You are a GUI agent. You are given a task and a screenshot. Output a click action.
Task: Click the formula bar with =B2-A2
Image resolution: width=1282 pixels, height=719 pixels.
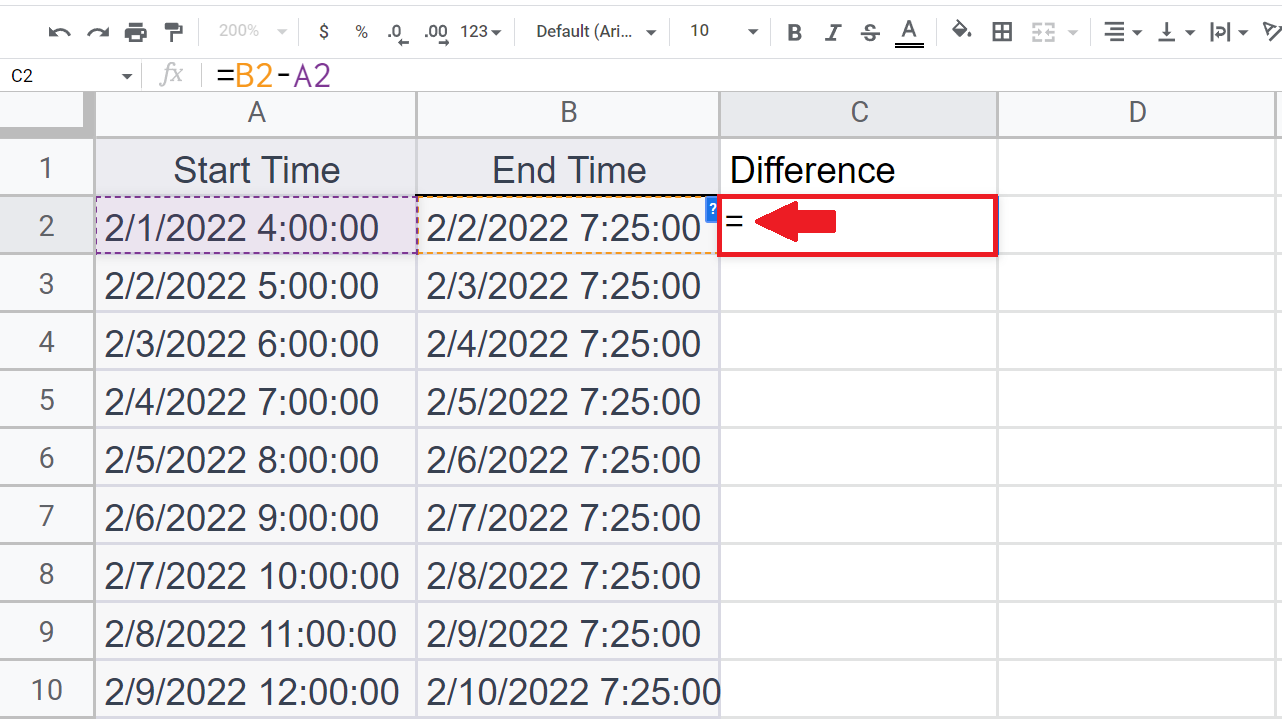[x=740, y=75]
